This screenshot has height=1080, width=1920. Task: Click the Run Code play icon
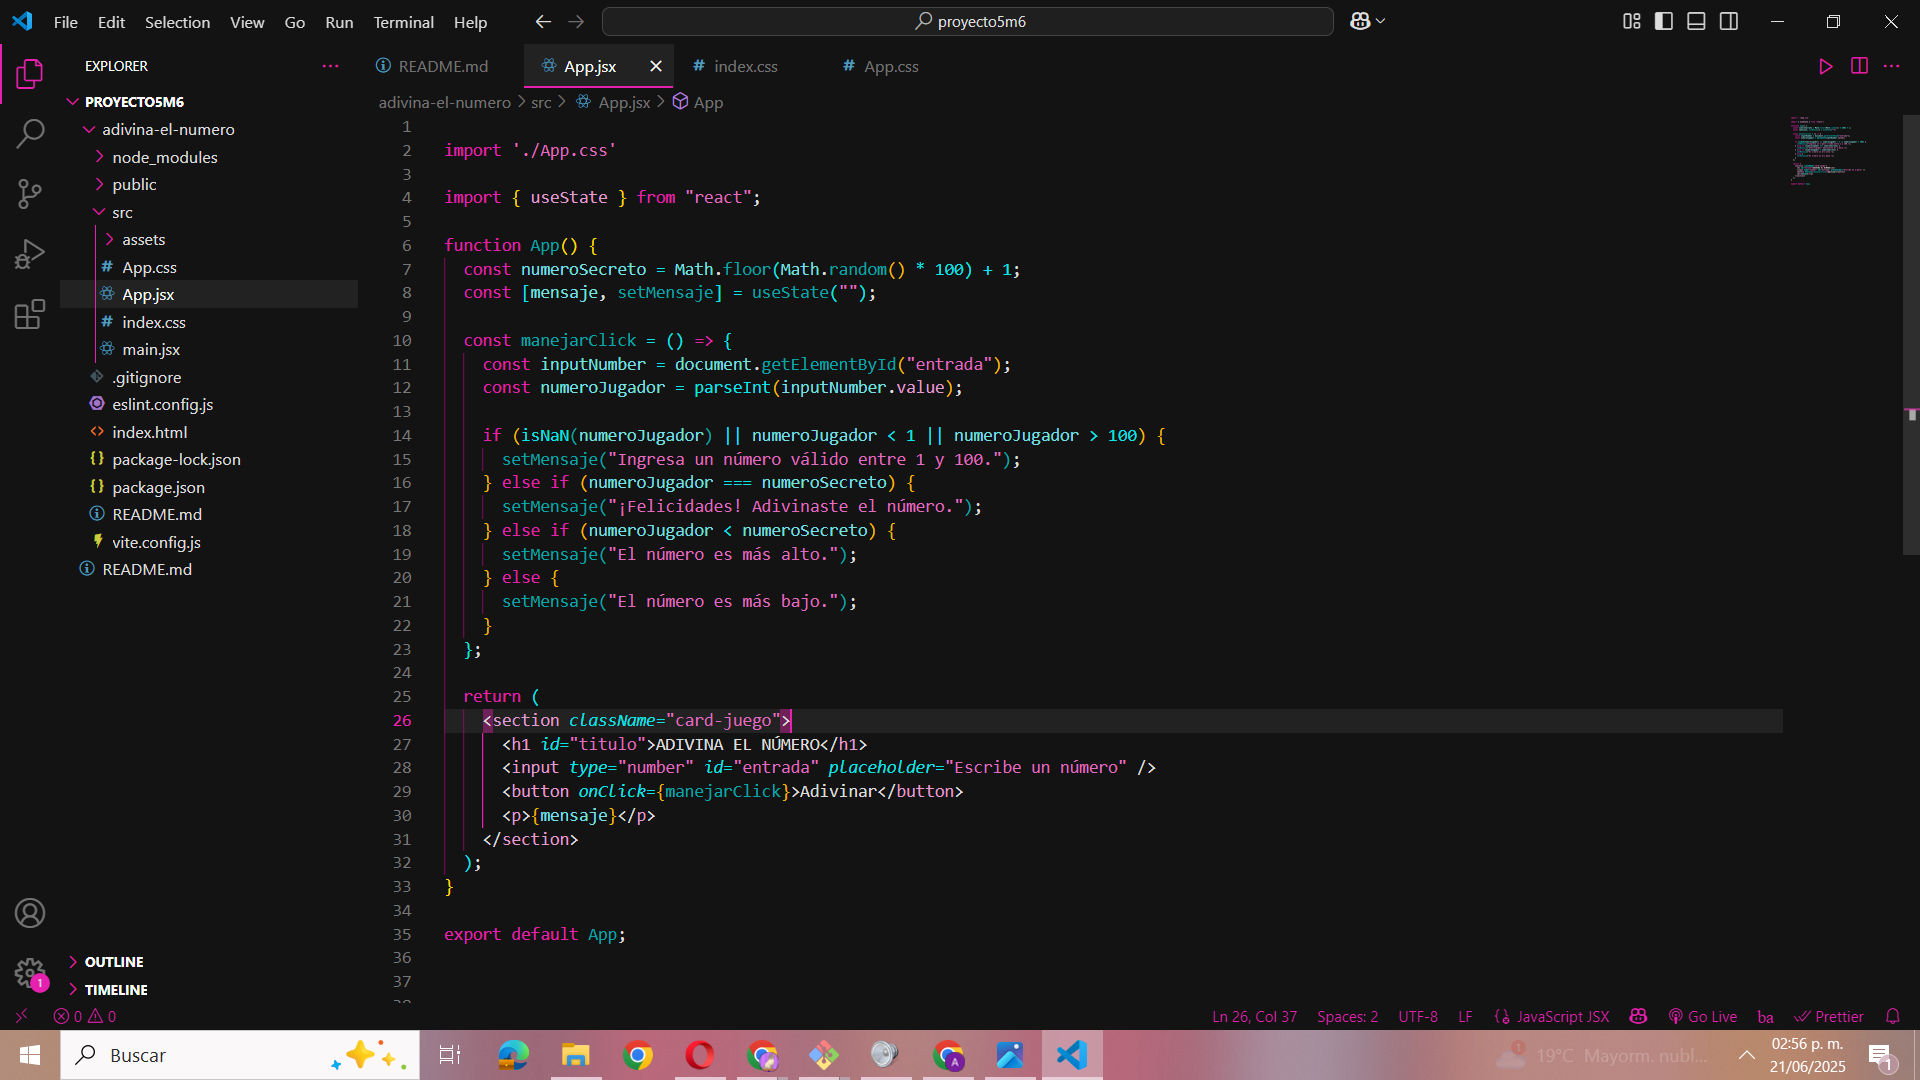(1826, 66)
